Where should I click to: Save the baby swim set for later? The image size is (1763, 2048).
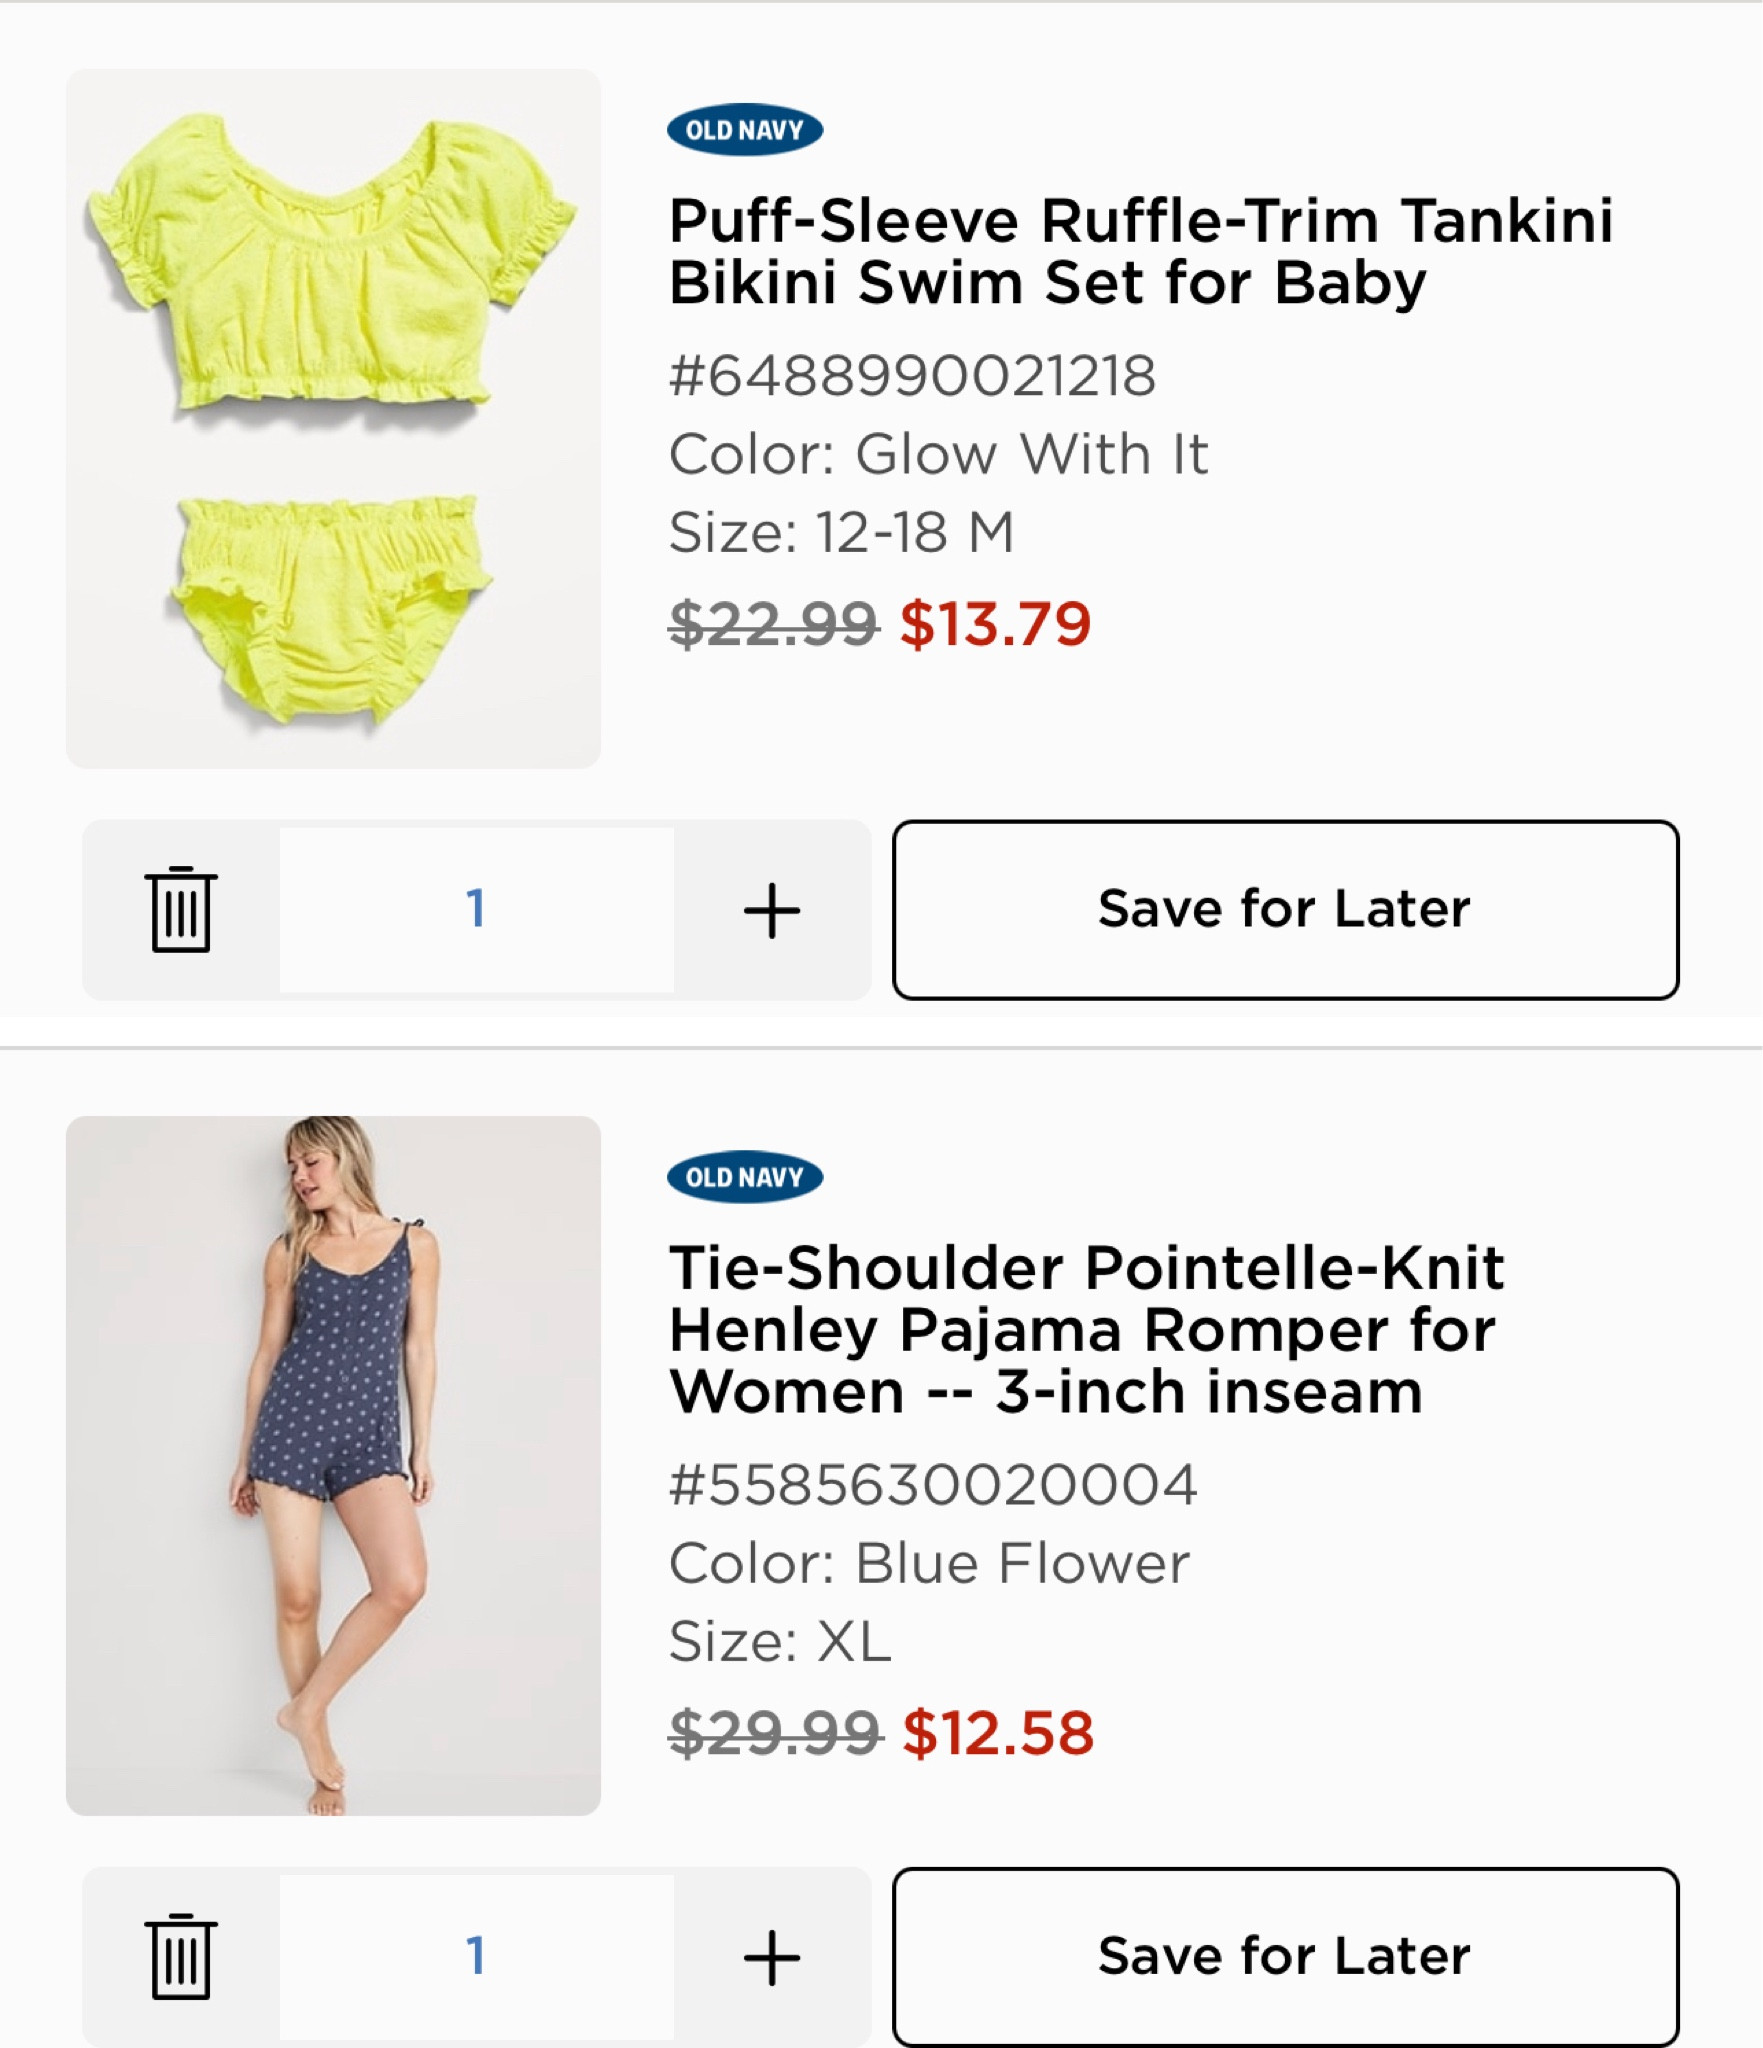click(x=1285, y=909)
